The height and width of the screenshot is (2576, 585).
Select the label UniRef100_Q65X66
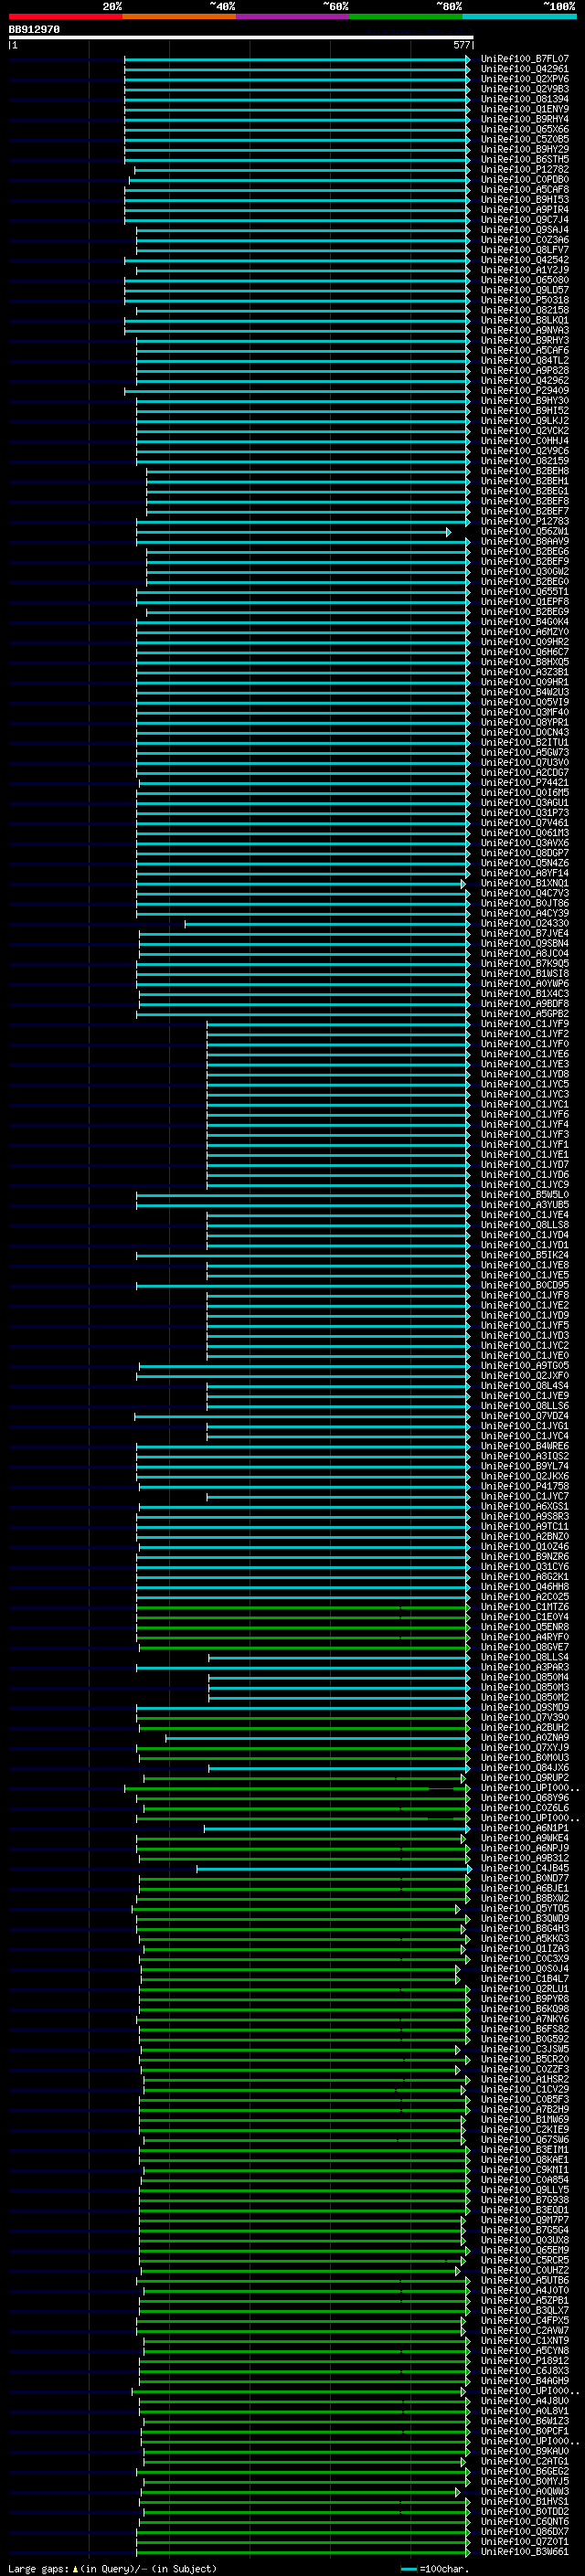click(x=525, y=129)
